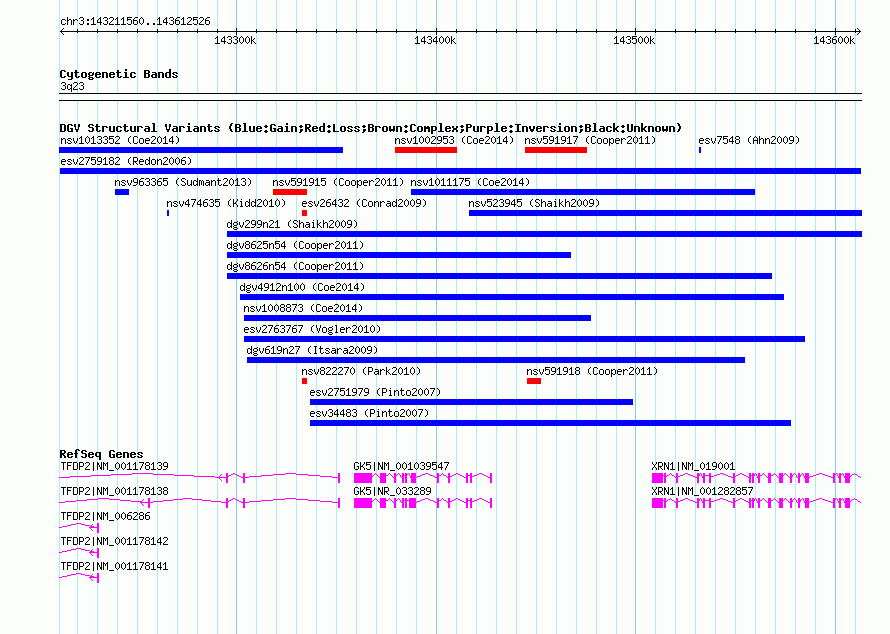Click the 143300k ruler label

235,41
